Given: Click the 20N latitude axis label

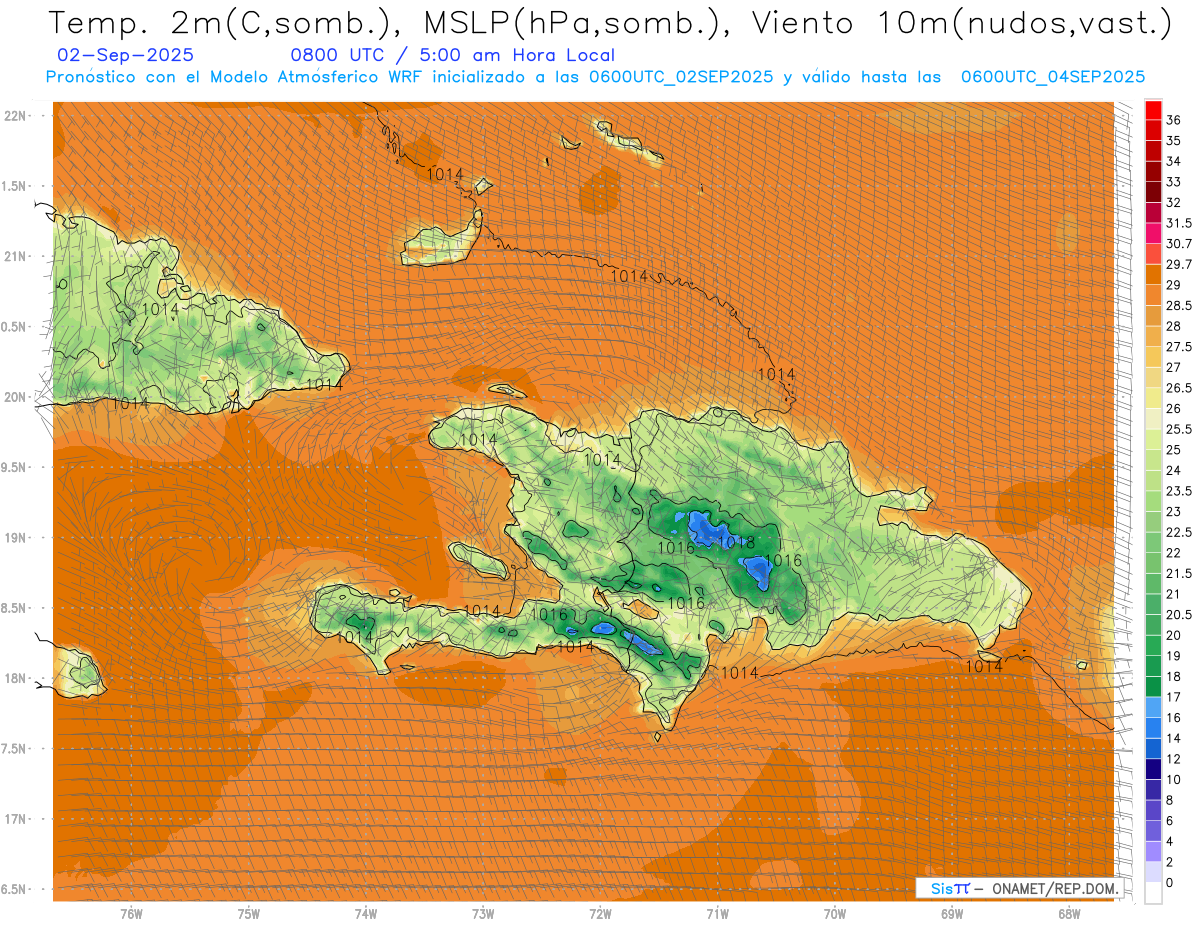Looking at the screenshot, I should [x=17, y=397].
